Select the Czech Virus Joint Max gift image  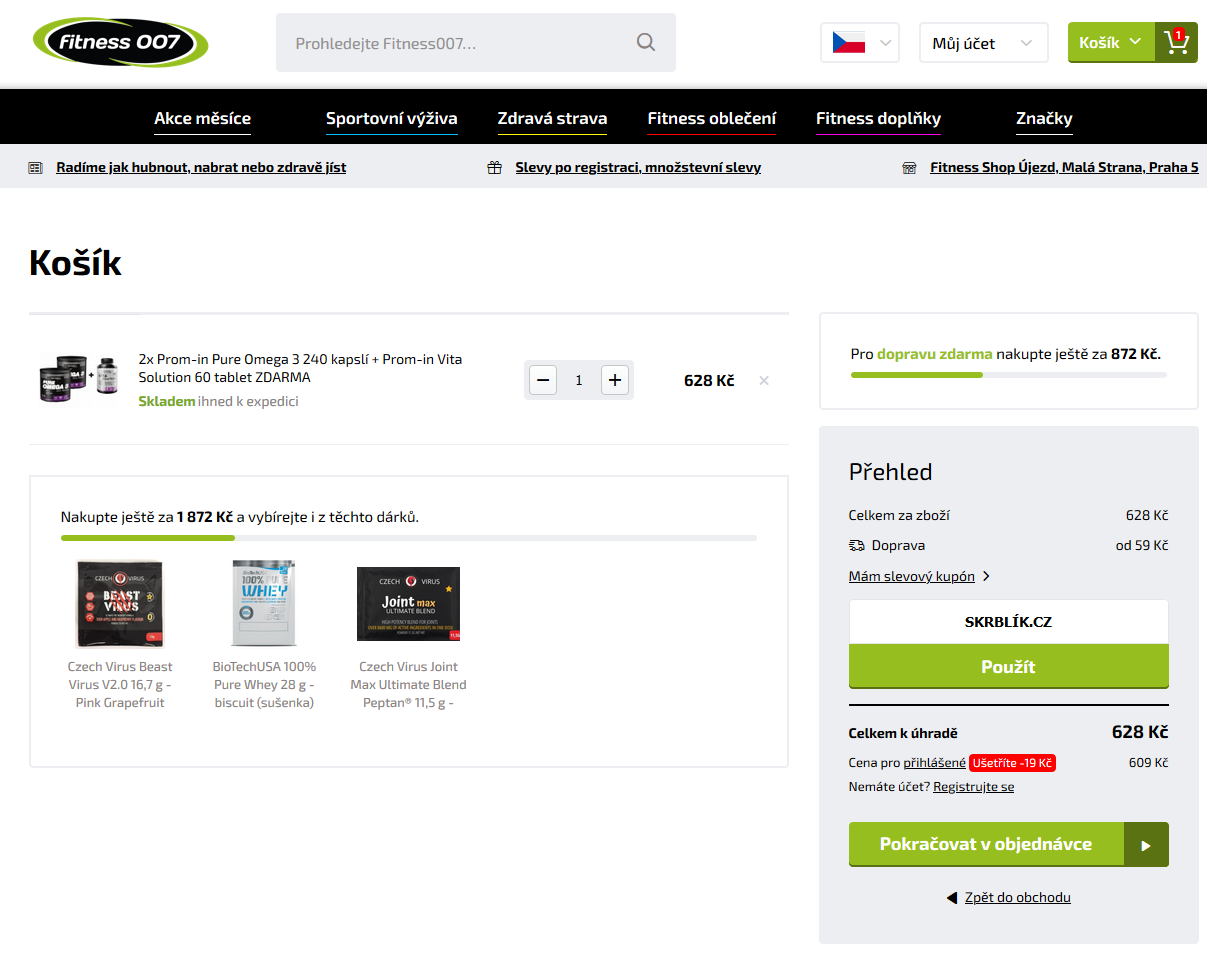point(409,604)
